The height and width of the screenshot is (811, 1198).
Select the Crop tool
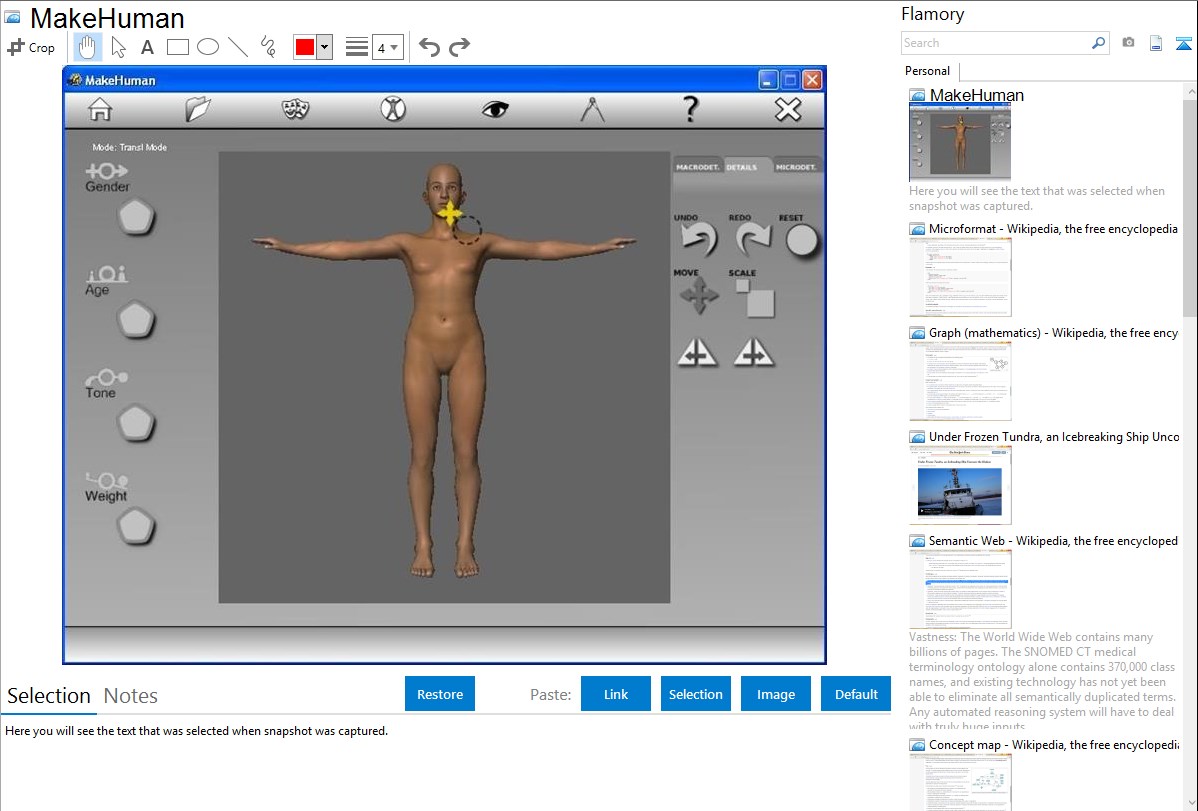click(31, 47)
